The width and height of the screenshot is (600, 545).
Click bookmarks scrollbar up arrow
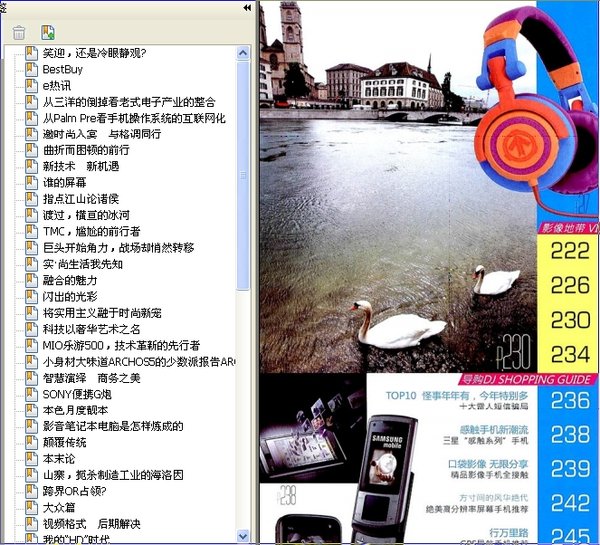coord(243,52)
